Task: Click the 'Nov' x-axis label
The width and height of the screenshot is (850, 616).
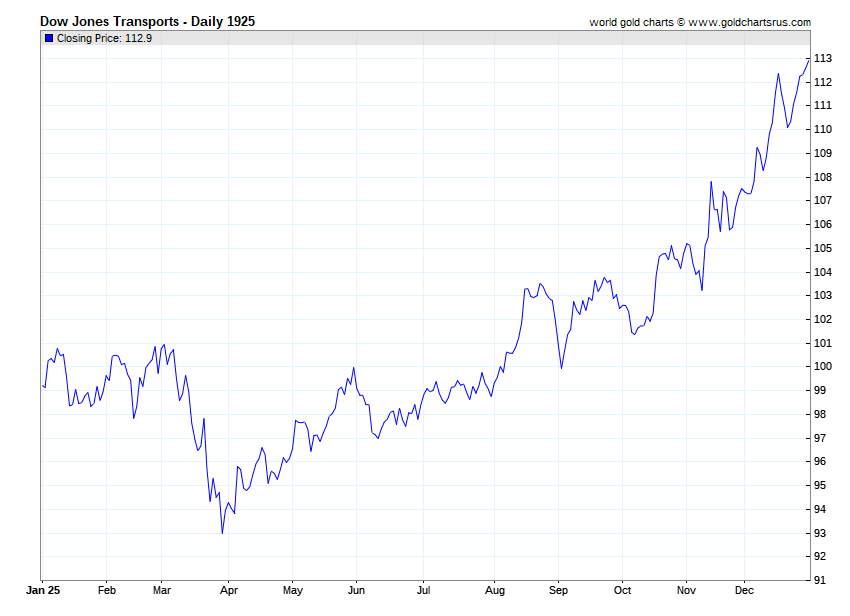Action: (x=686, y=590)
